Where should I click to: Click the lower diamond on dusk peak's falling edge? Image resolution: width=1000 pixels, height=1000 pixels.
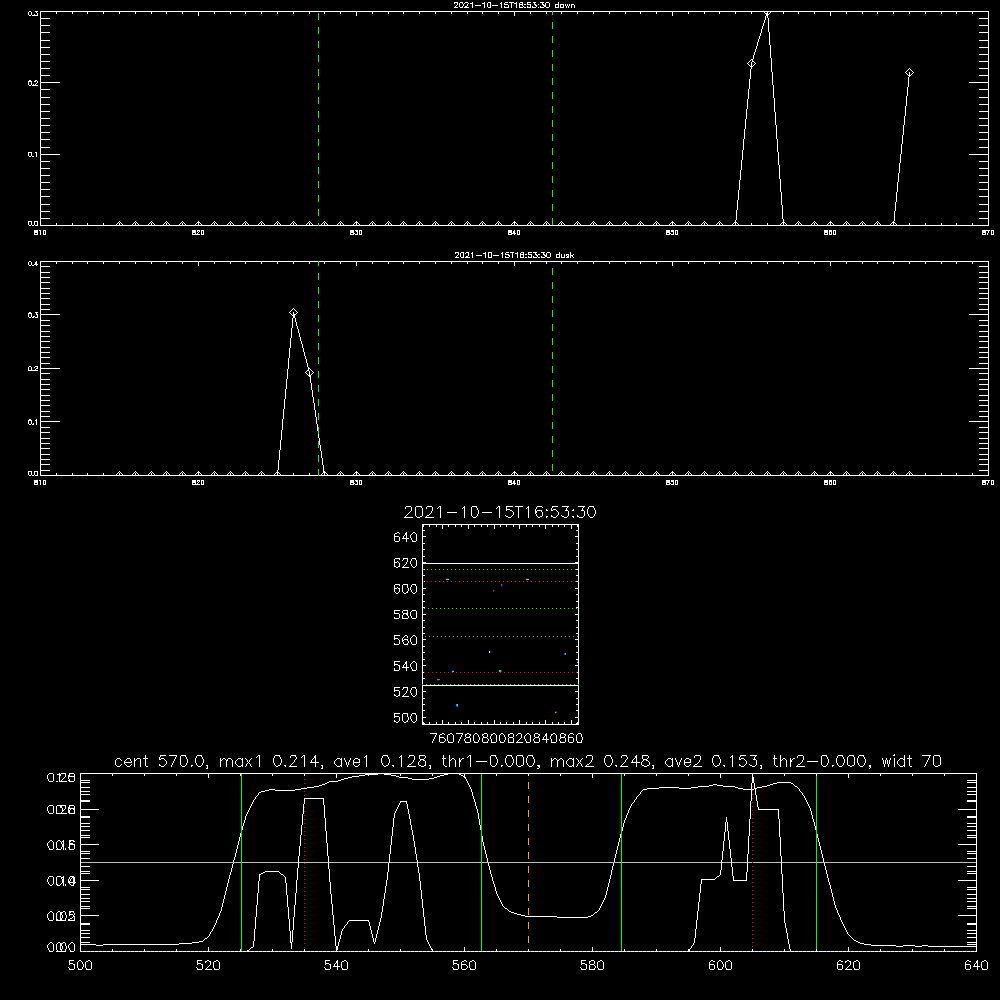pos(309,372)
